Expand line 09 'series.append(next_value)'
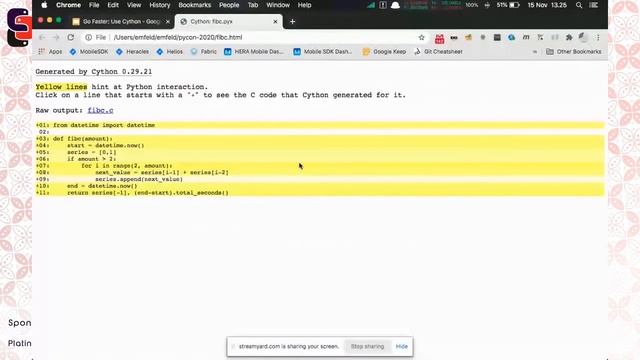This screenshot has width=640, height=360. coord(320,179)
